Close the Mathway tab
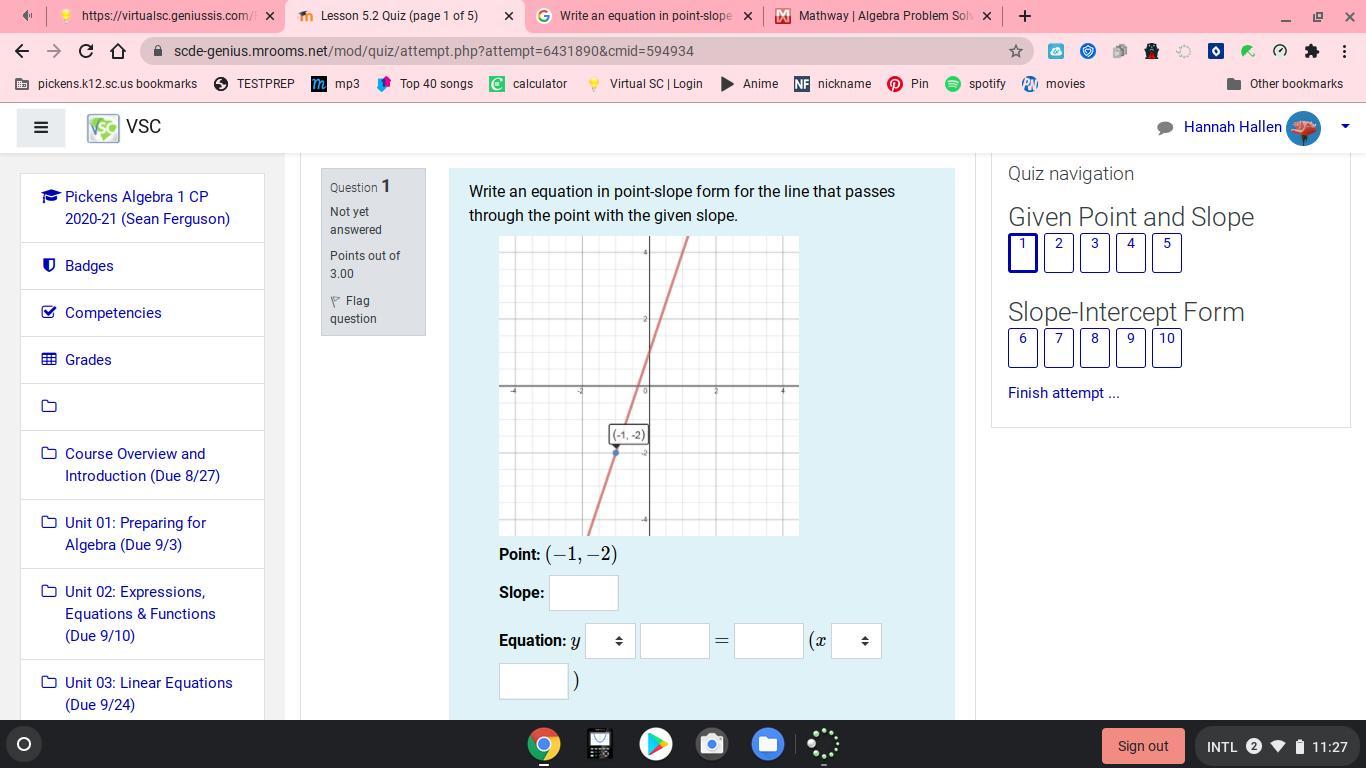Screen dimensions: 1366x768 point(987,16)
